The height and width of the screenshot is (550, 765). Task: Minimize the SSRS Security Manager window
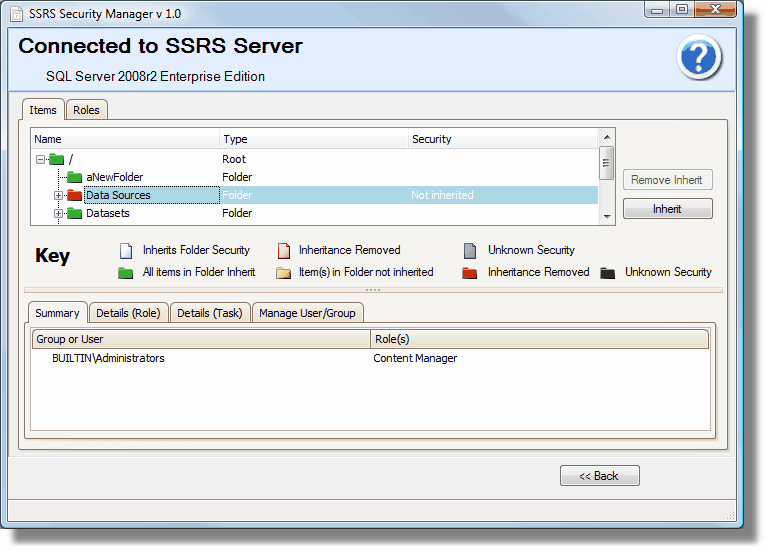tap(657, 10)
